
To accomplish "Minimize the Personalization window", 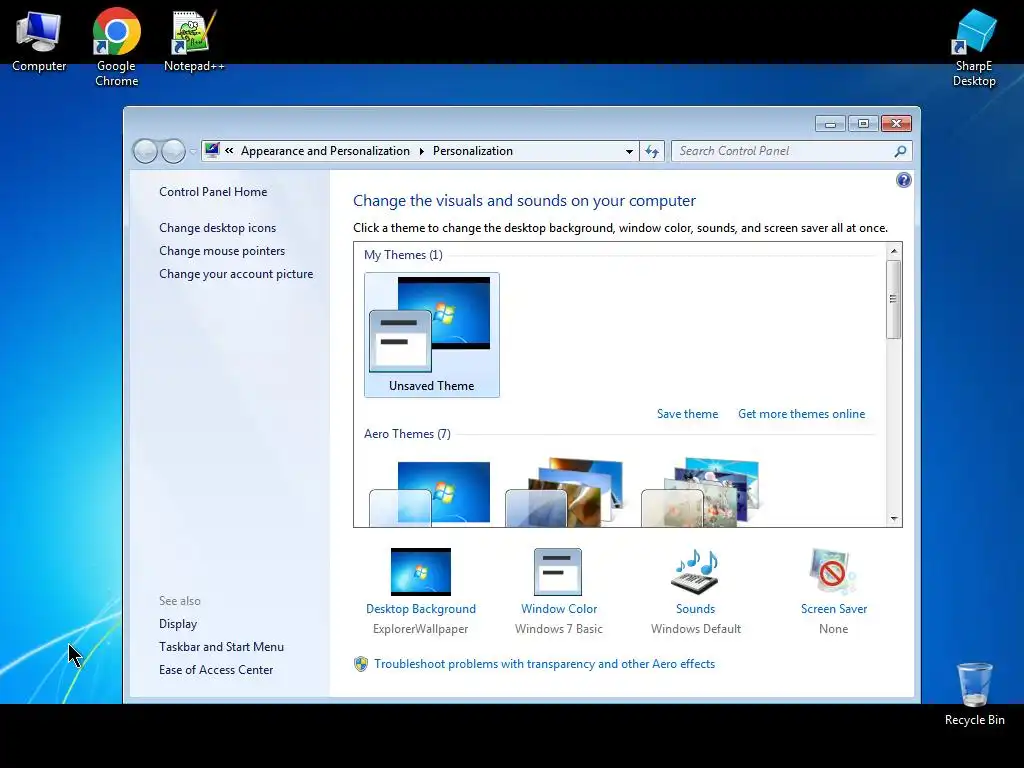I will [x=831, y=123].
